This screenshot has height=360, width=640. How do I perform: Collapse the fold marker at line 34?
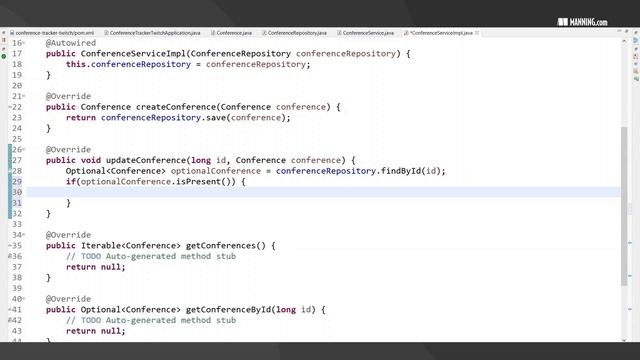(x=24, y=235)
